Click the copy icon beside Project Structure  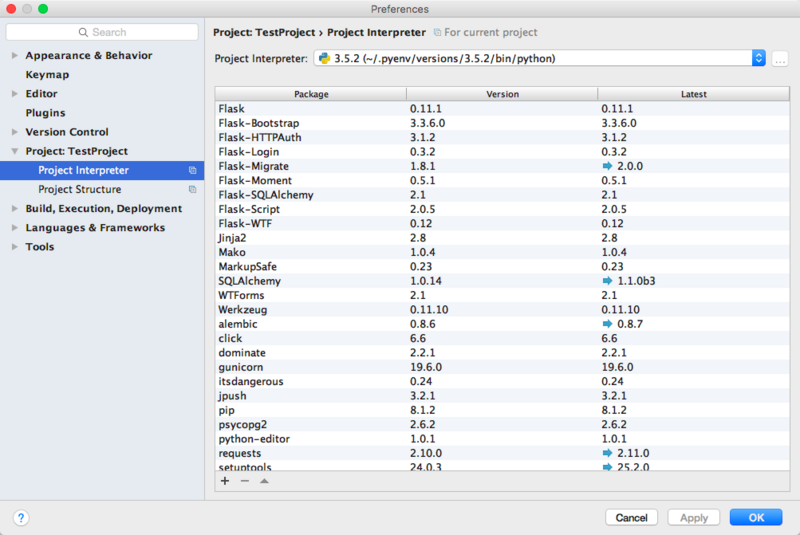click(x=192, y=189)
